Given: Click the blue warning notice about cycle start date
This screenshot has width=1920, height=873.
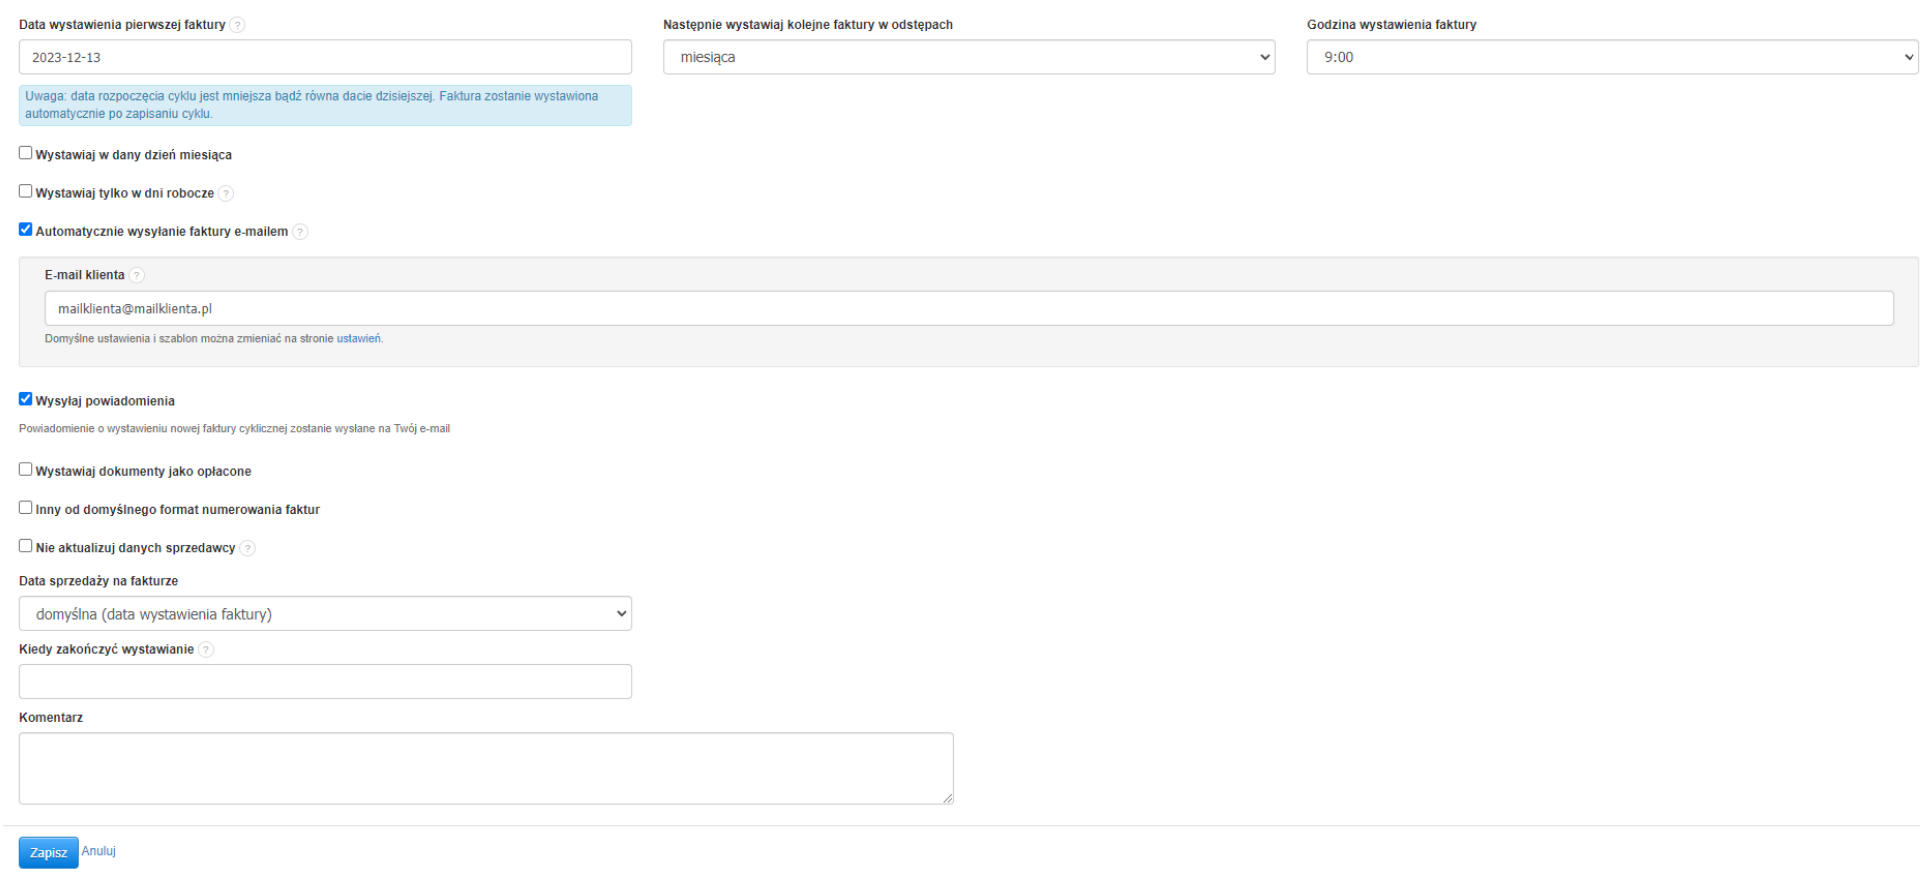Looking at the screenshot, I should pos(325,105).
